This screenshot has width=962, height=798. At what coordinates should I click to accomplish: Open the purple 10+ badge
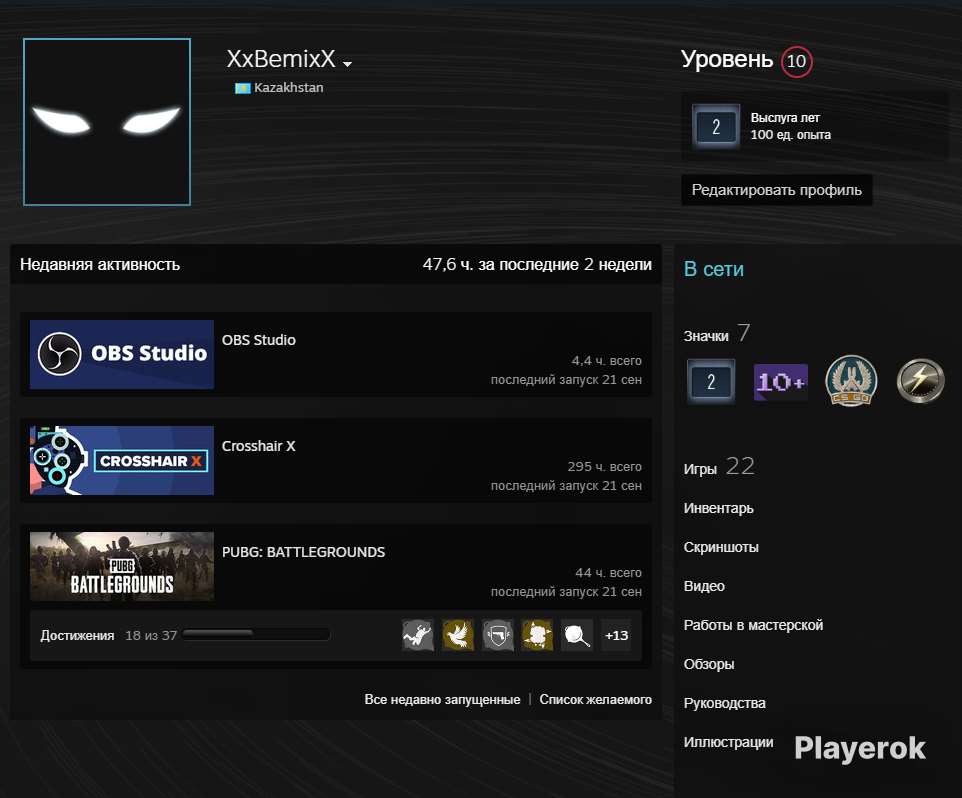coord(780,381)
